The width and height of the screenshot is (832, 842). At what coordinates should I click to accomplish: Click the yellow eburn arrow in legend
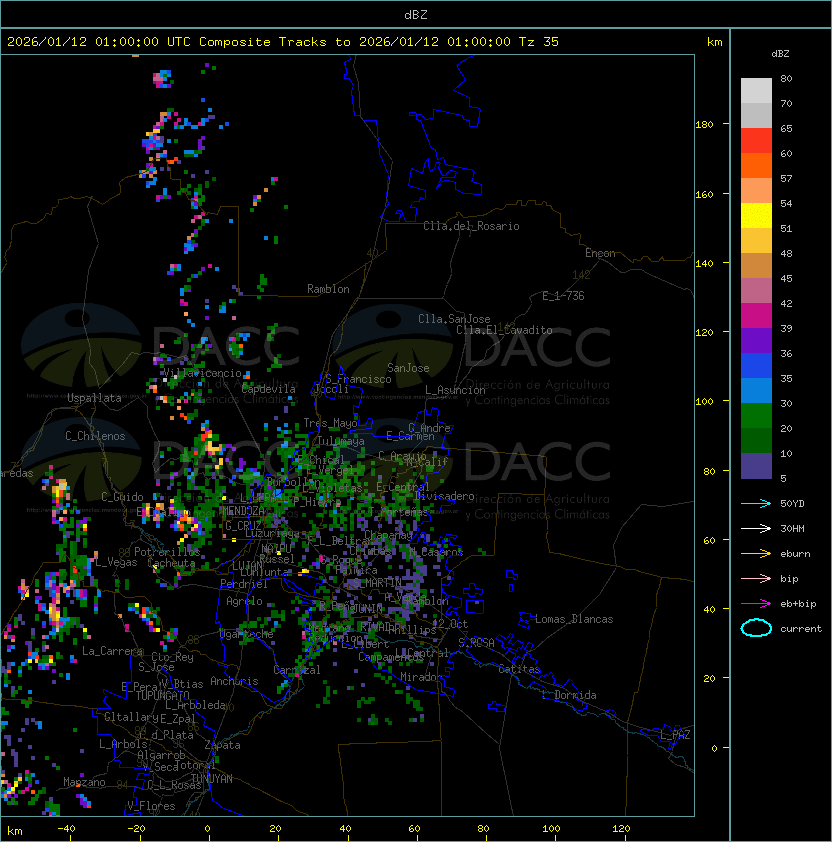point(756,554)
